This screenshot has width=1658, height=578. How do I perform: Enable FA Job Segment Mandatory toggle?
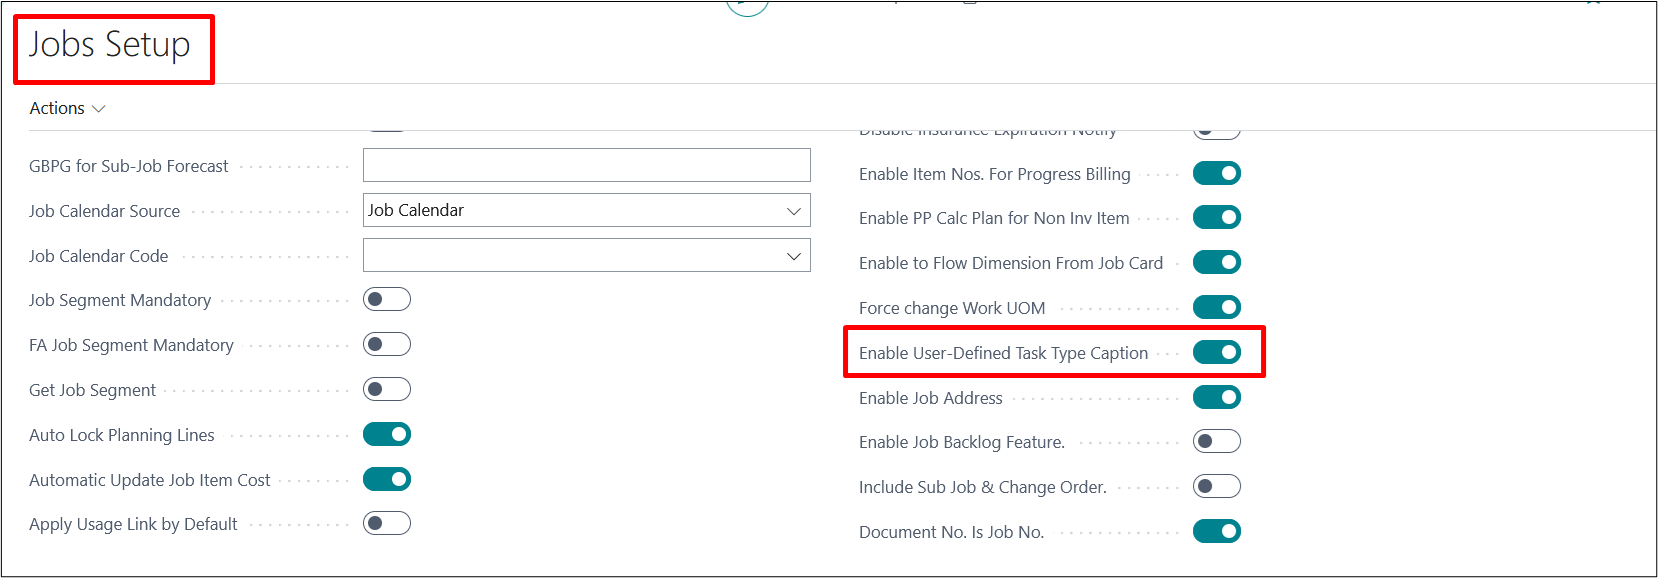pos(387,344)
